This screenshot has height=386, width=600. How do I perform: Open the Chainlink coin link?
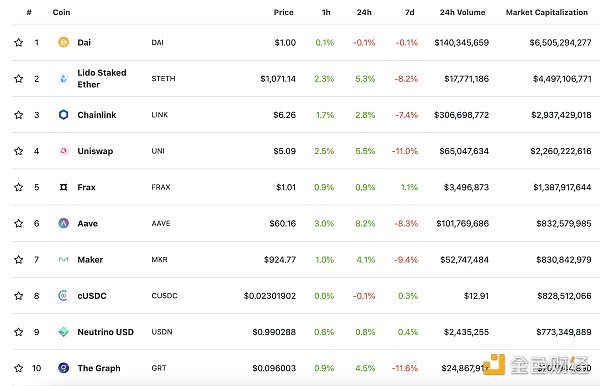(97, 115)
